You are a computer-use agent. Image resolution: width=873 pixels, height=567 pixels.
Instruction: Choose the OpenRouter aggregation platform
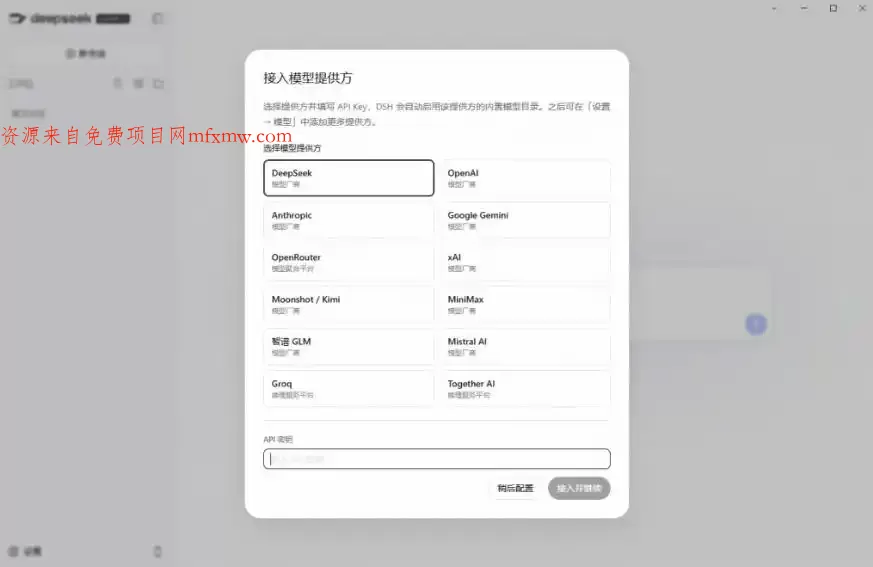(349, 262)
